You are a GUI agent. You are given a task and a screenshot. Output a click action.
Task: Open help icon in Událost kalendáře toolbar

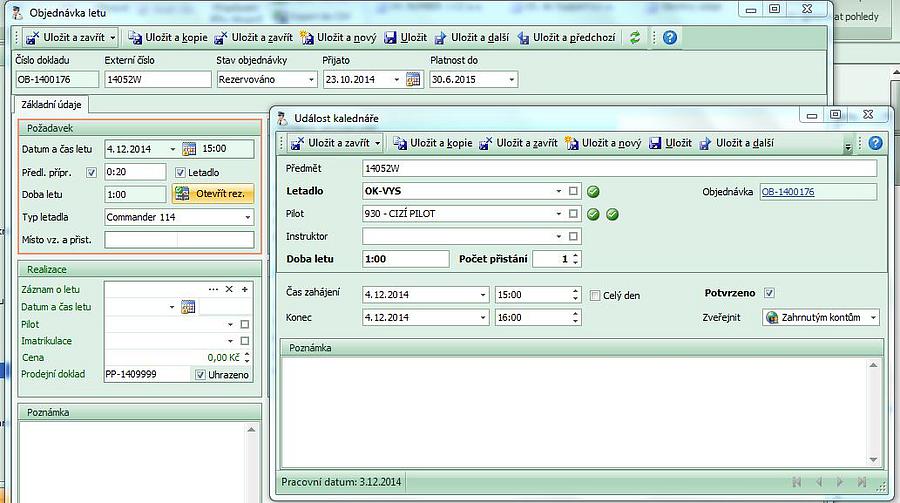click(x=875, y=143)
